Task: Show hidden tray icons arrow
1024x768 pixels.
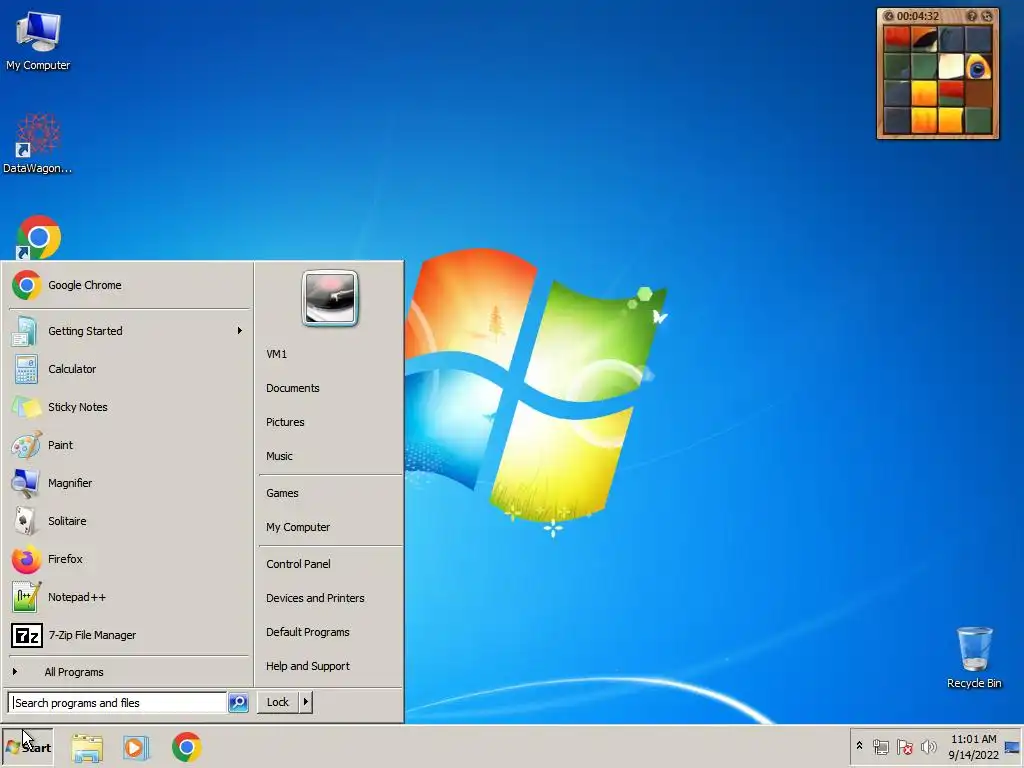Action: tap(859, 746)
